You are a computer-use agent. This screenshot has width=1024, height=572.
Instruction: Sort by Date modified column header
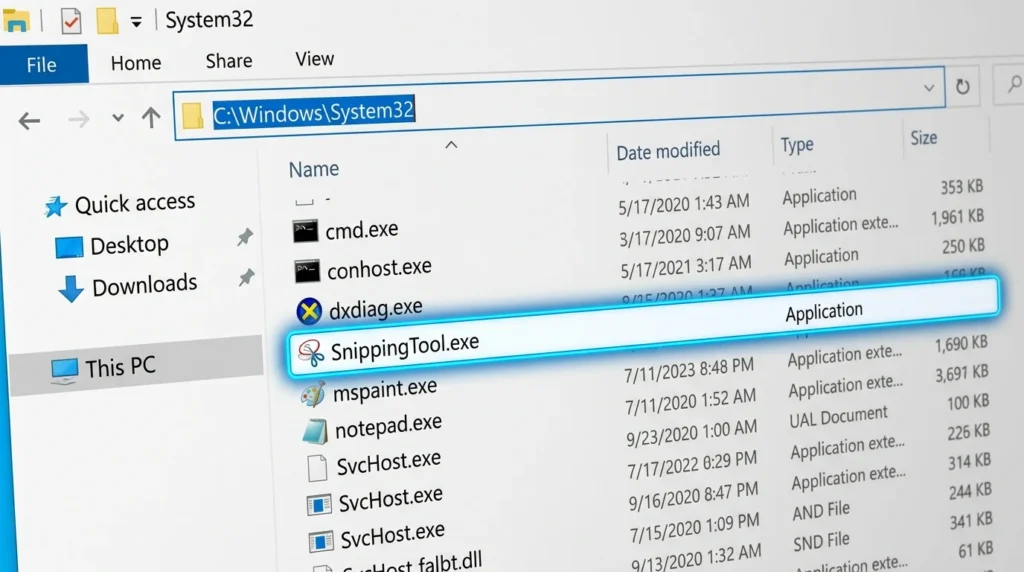click(x=668, y=151)
